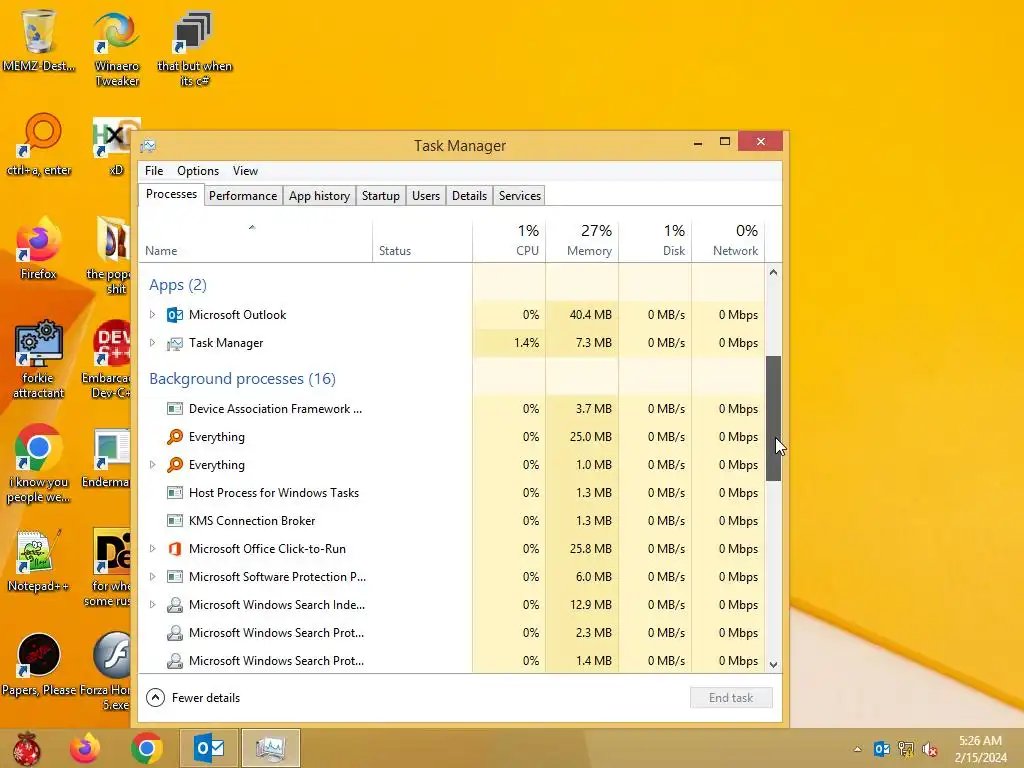Sort by the Status column header

pos(422,240)
